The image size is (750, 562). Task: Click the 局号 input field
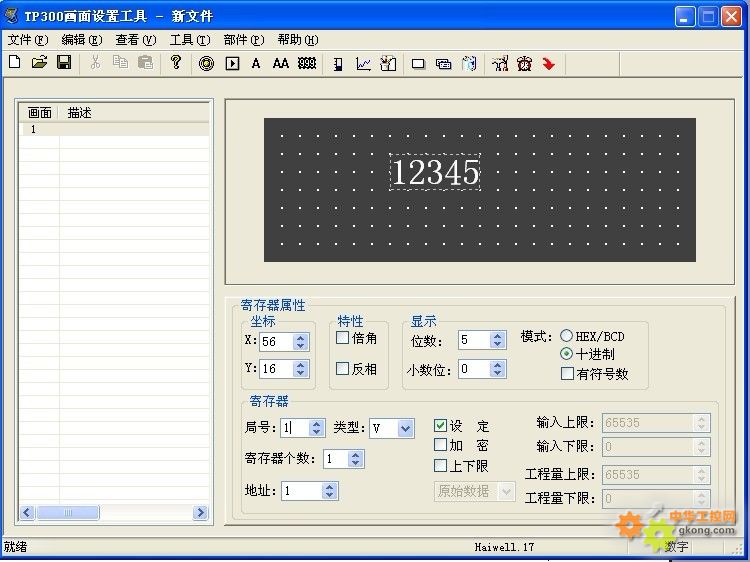click(x=295, y=428)
